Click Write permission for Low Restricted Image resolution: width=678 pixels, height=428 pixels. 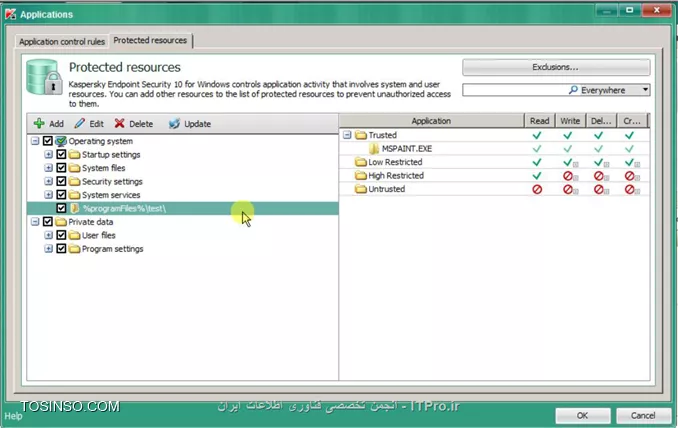click(x=568, y=163)
